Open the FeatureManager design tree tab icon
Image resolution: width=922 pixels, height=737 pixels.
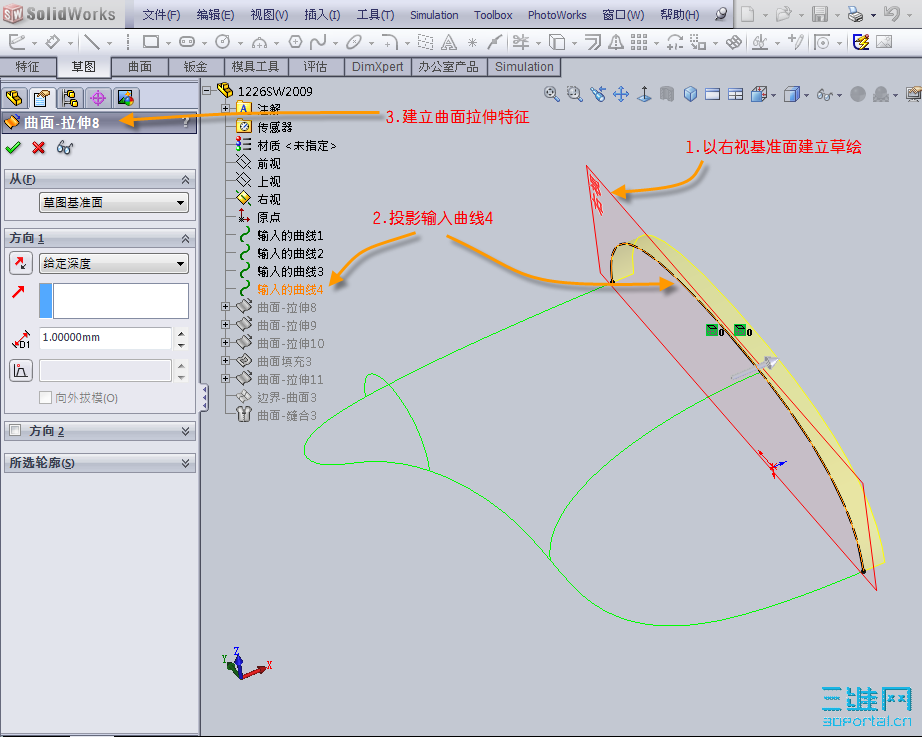click(14, 98)
